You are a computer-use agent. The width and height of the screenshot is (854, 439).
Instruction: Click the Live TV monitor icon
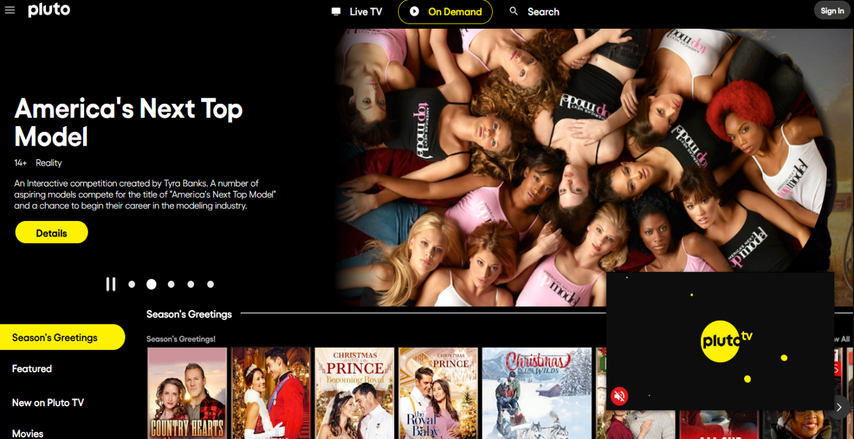coord(336,11)
